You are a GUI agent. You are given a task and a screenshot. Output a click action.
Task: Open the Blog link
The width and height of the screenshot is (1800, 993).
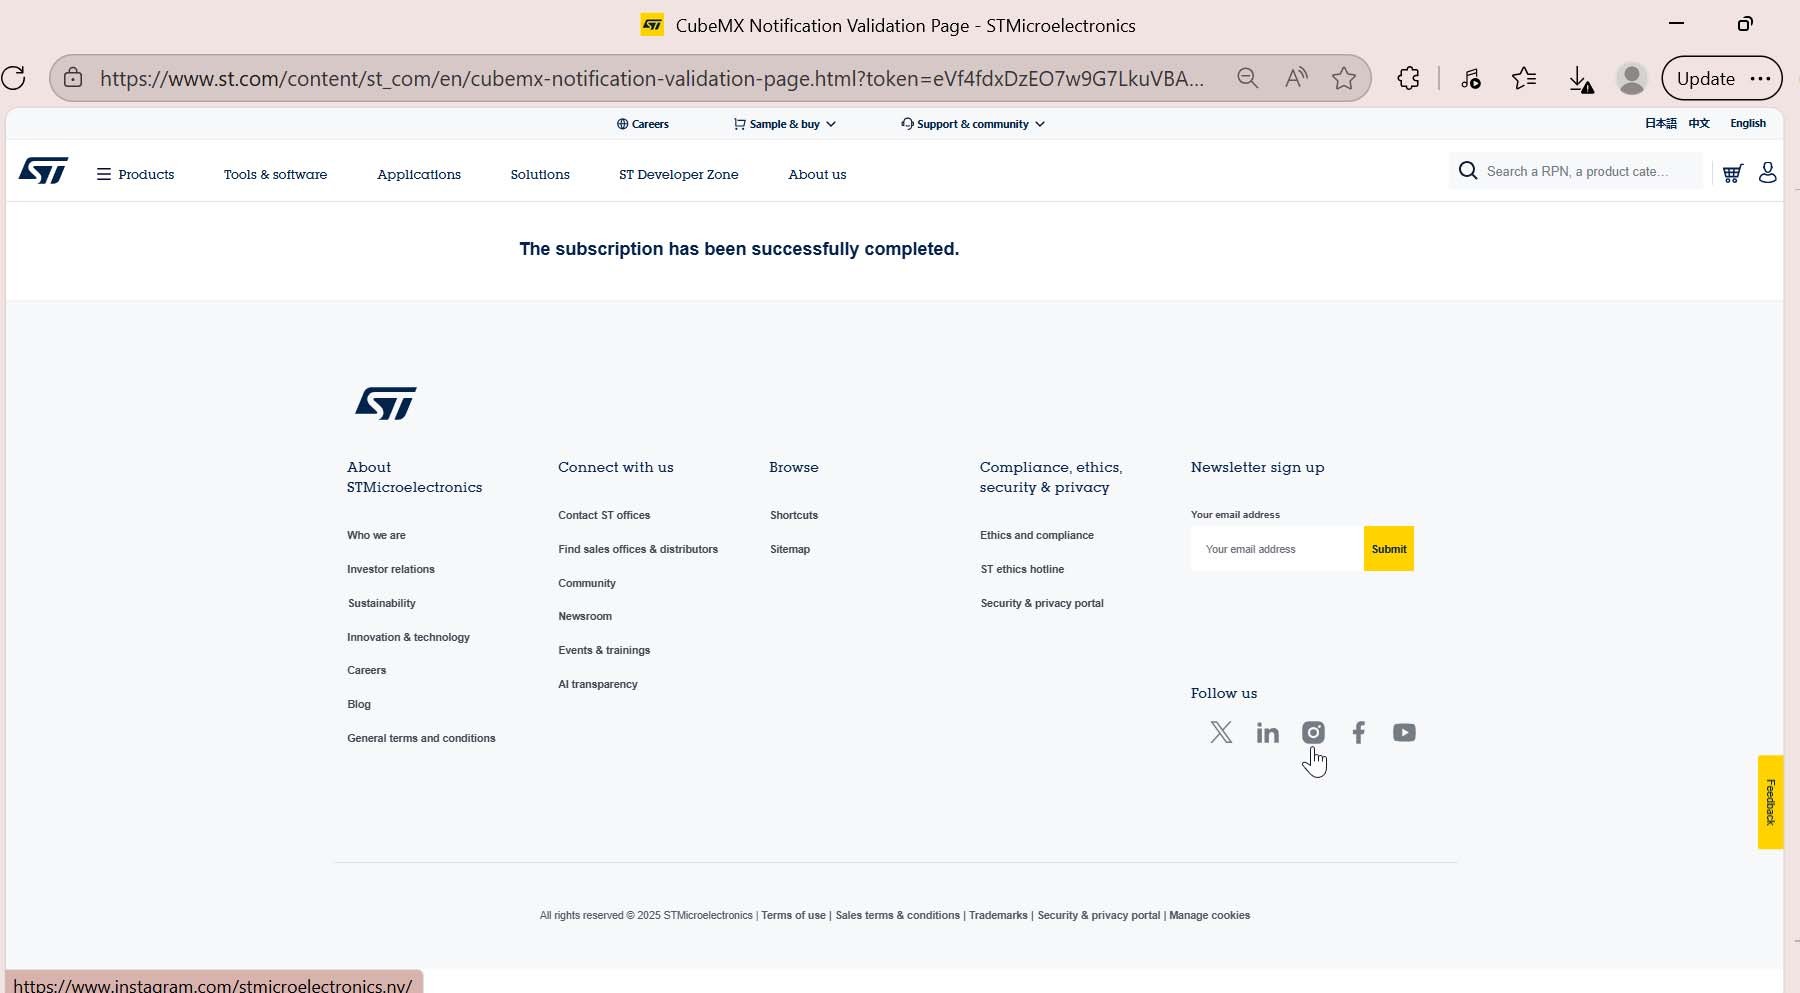coord(359,704)
